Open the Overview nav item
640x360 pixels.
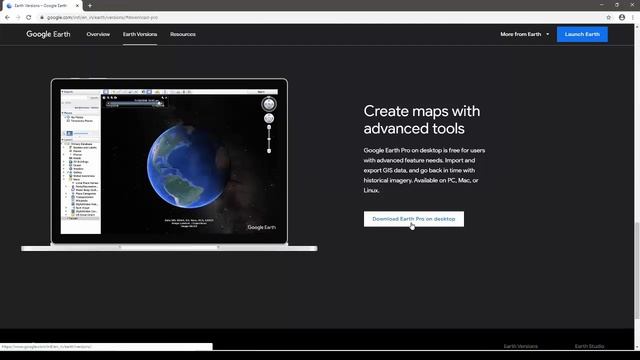[x=98, y=34]
